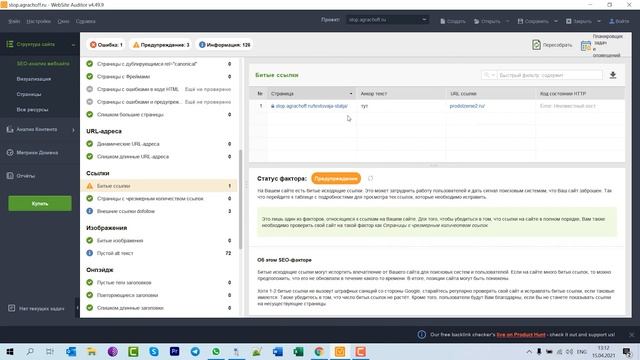640x360 pixels.
Task: Filter by Предупреждение: 3 badge
Action: [x=161, y=45]
